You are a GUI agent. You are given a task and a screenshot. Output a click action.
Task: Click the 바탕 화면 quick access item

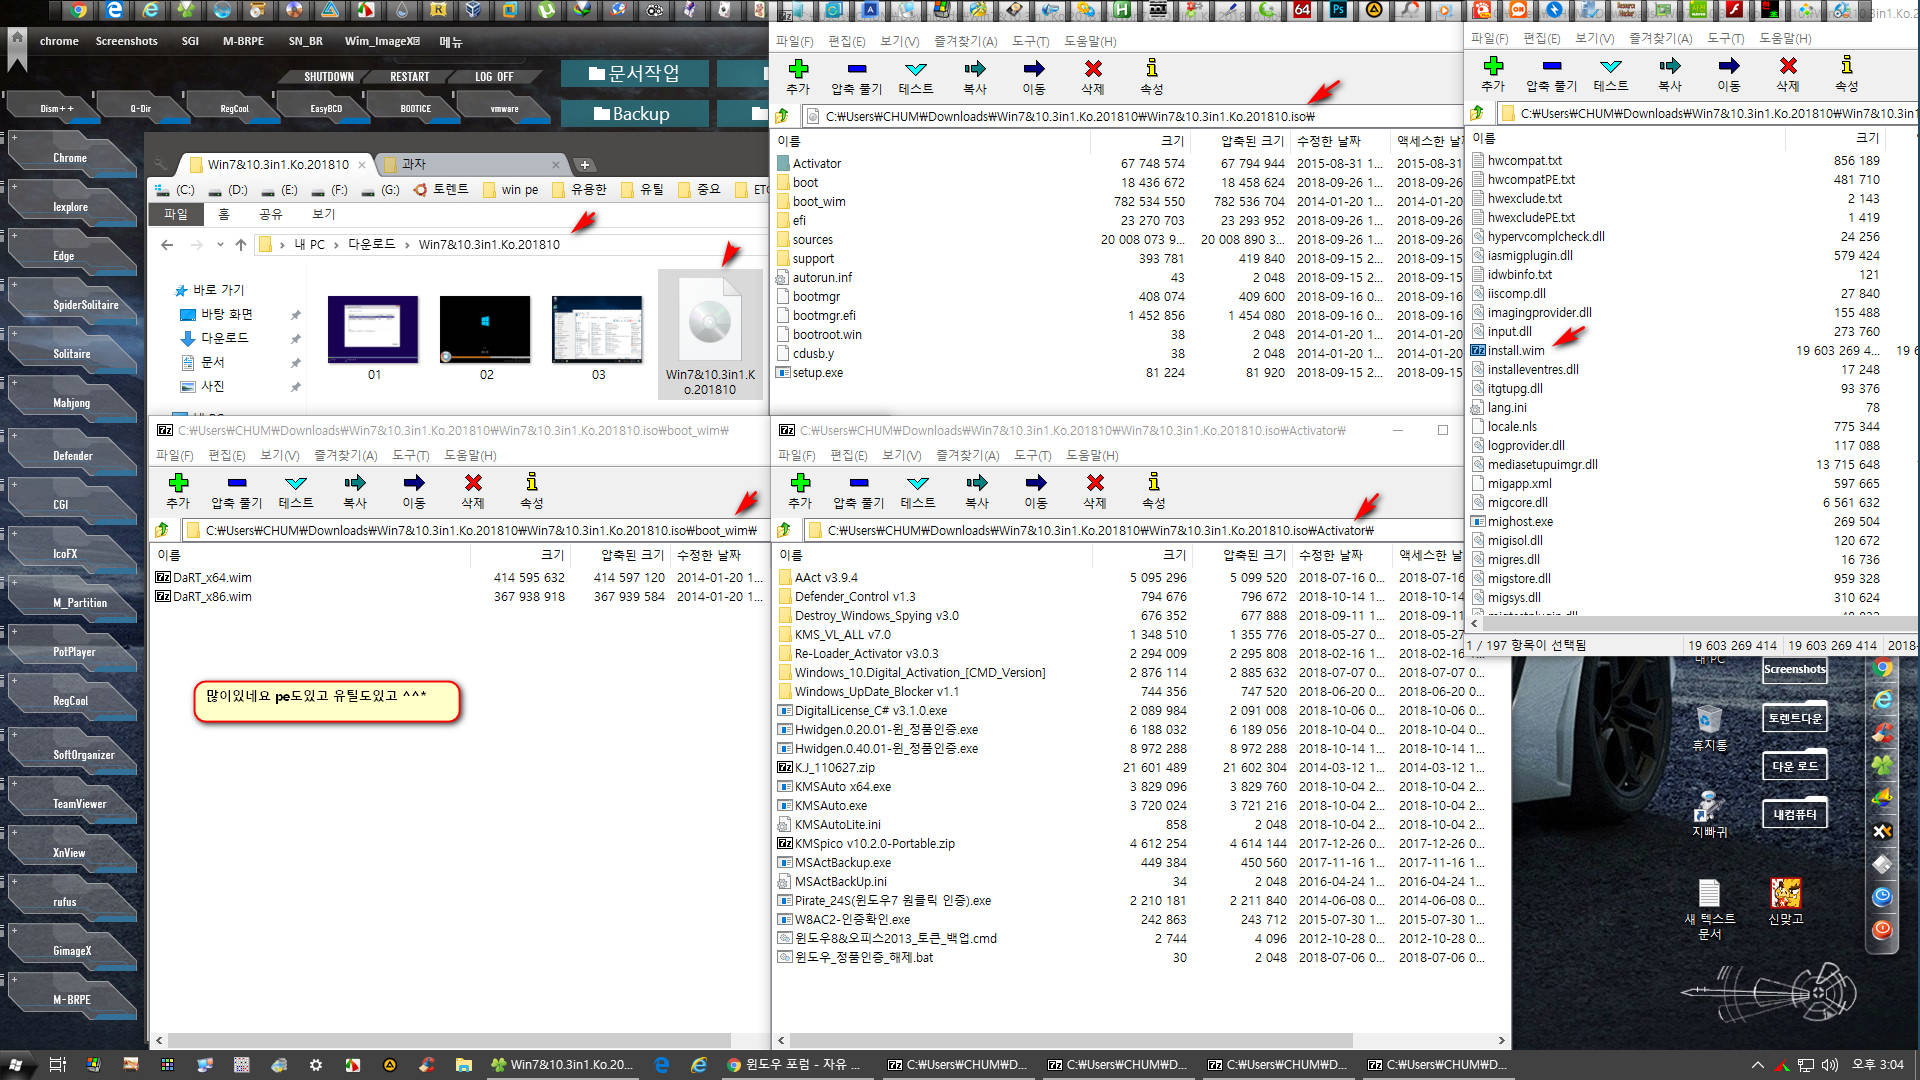(226, 314)
